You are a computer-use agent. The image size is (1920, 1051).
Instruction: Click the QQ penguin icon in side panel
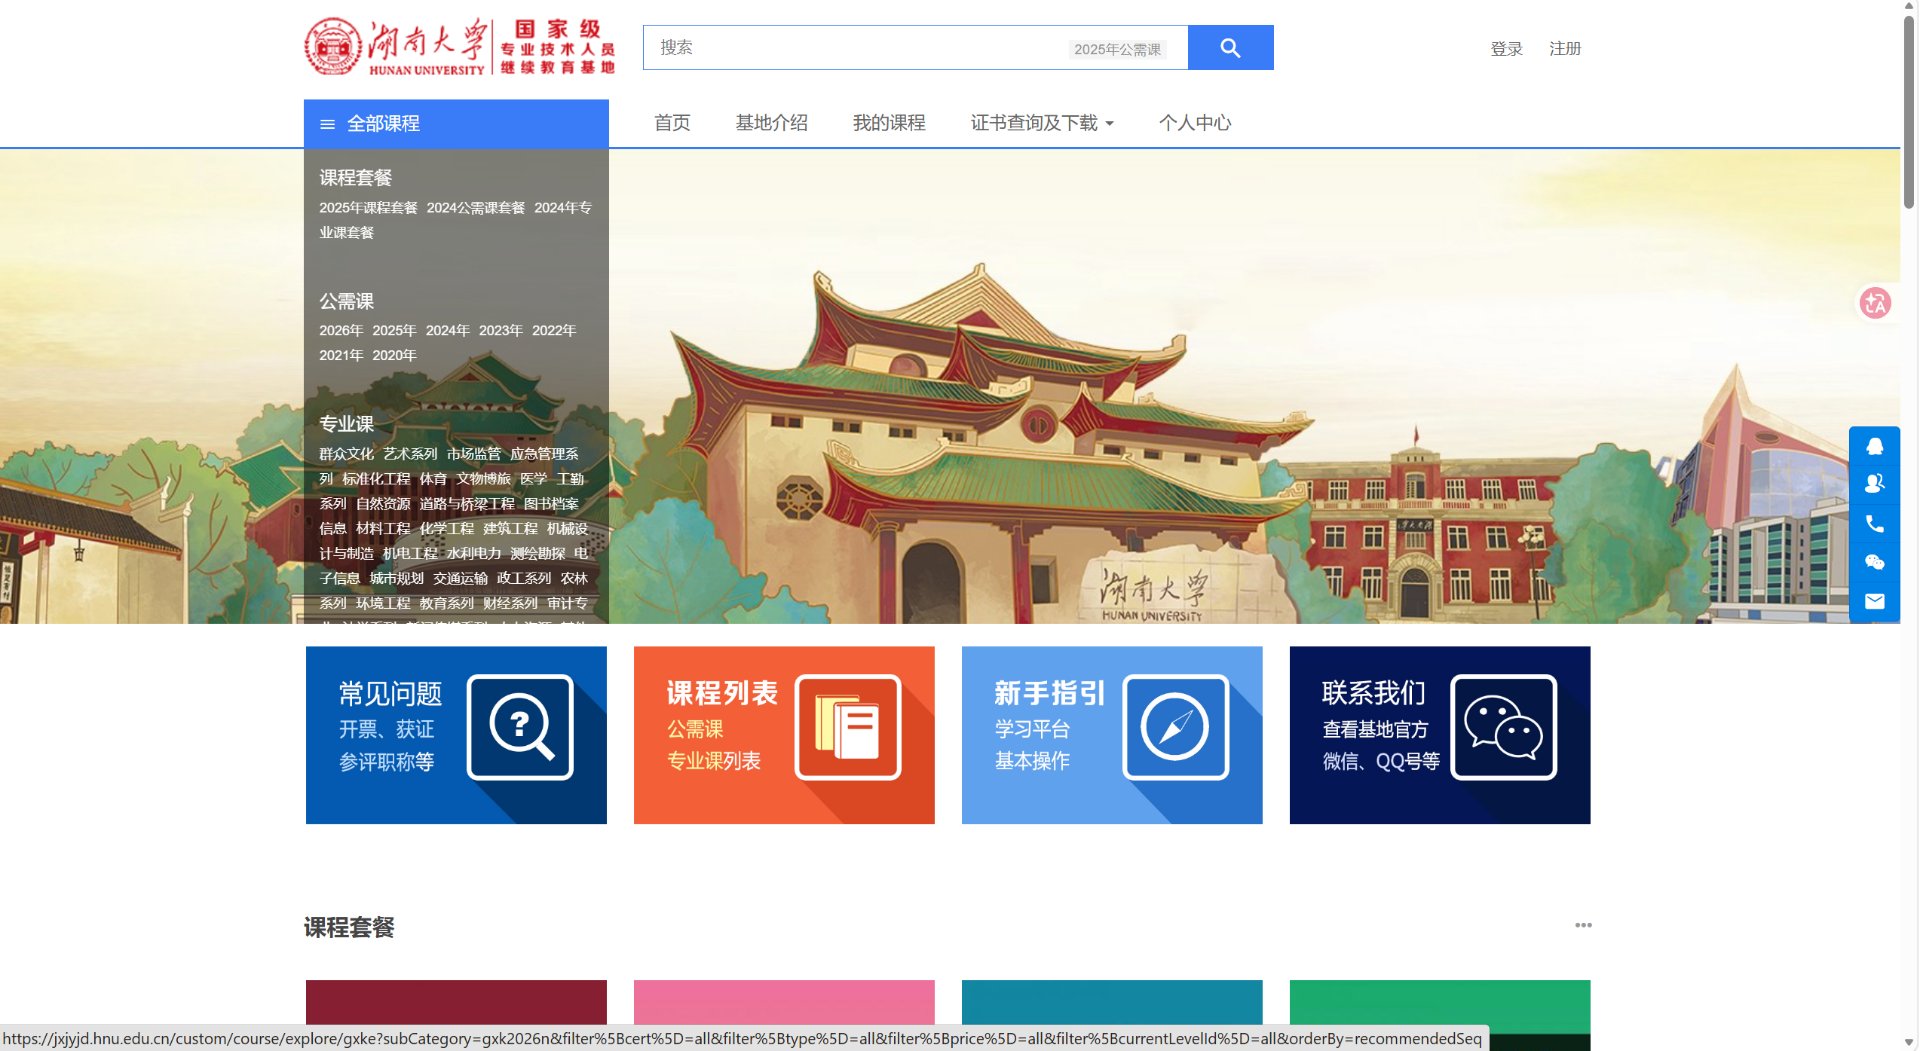[x=1875, y=446]
